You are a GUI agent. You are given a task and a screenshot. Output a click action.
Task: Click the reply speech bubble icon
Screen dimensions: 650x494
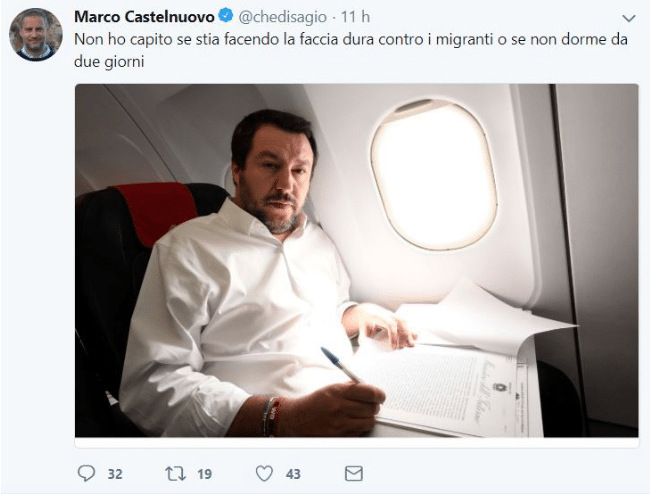[x=87, y=473]
